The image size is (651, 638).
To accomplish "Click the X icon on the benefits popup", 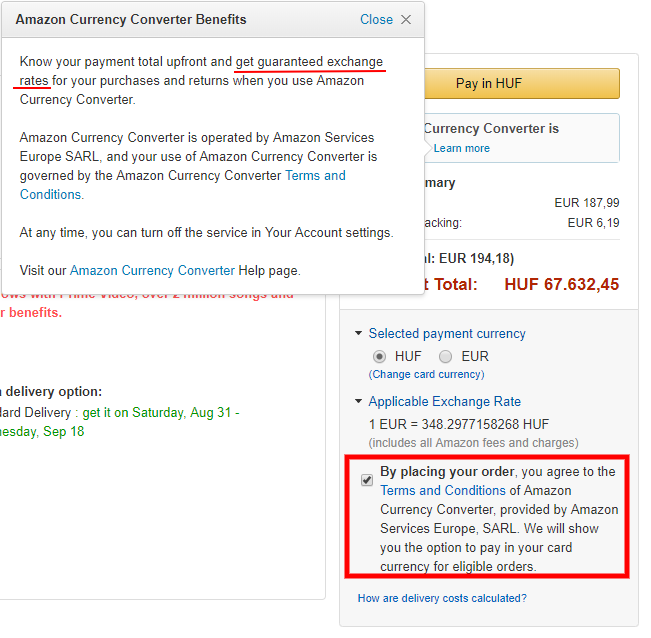I will (x=405, y=20).
